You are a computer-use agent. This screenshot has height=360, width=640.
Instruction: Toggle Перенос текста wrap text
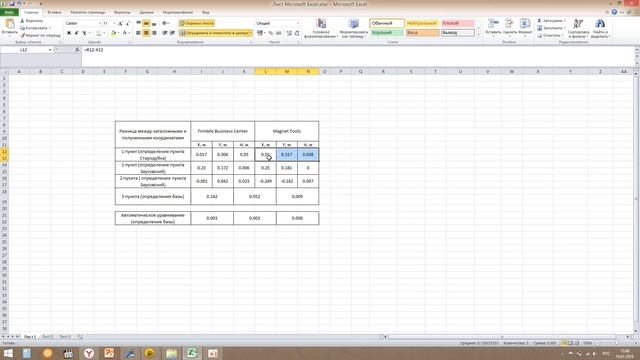[197, 23]
